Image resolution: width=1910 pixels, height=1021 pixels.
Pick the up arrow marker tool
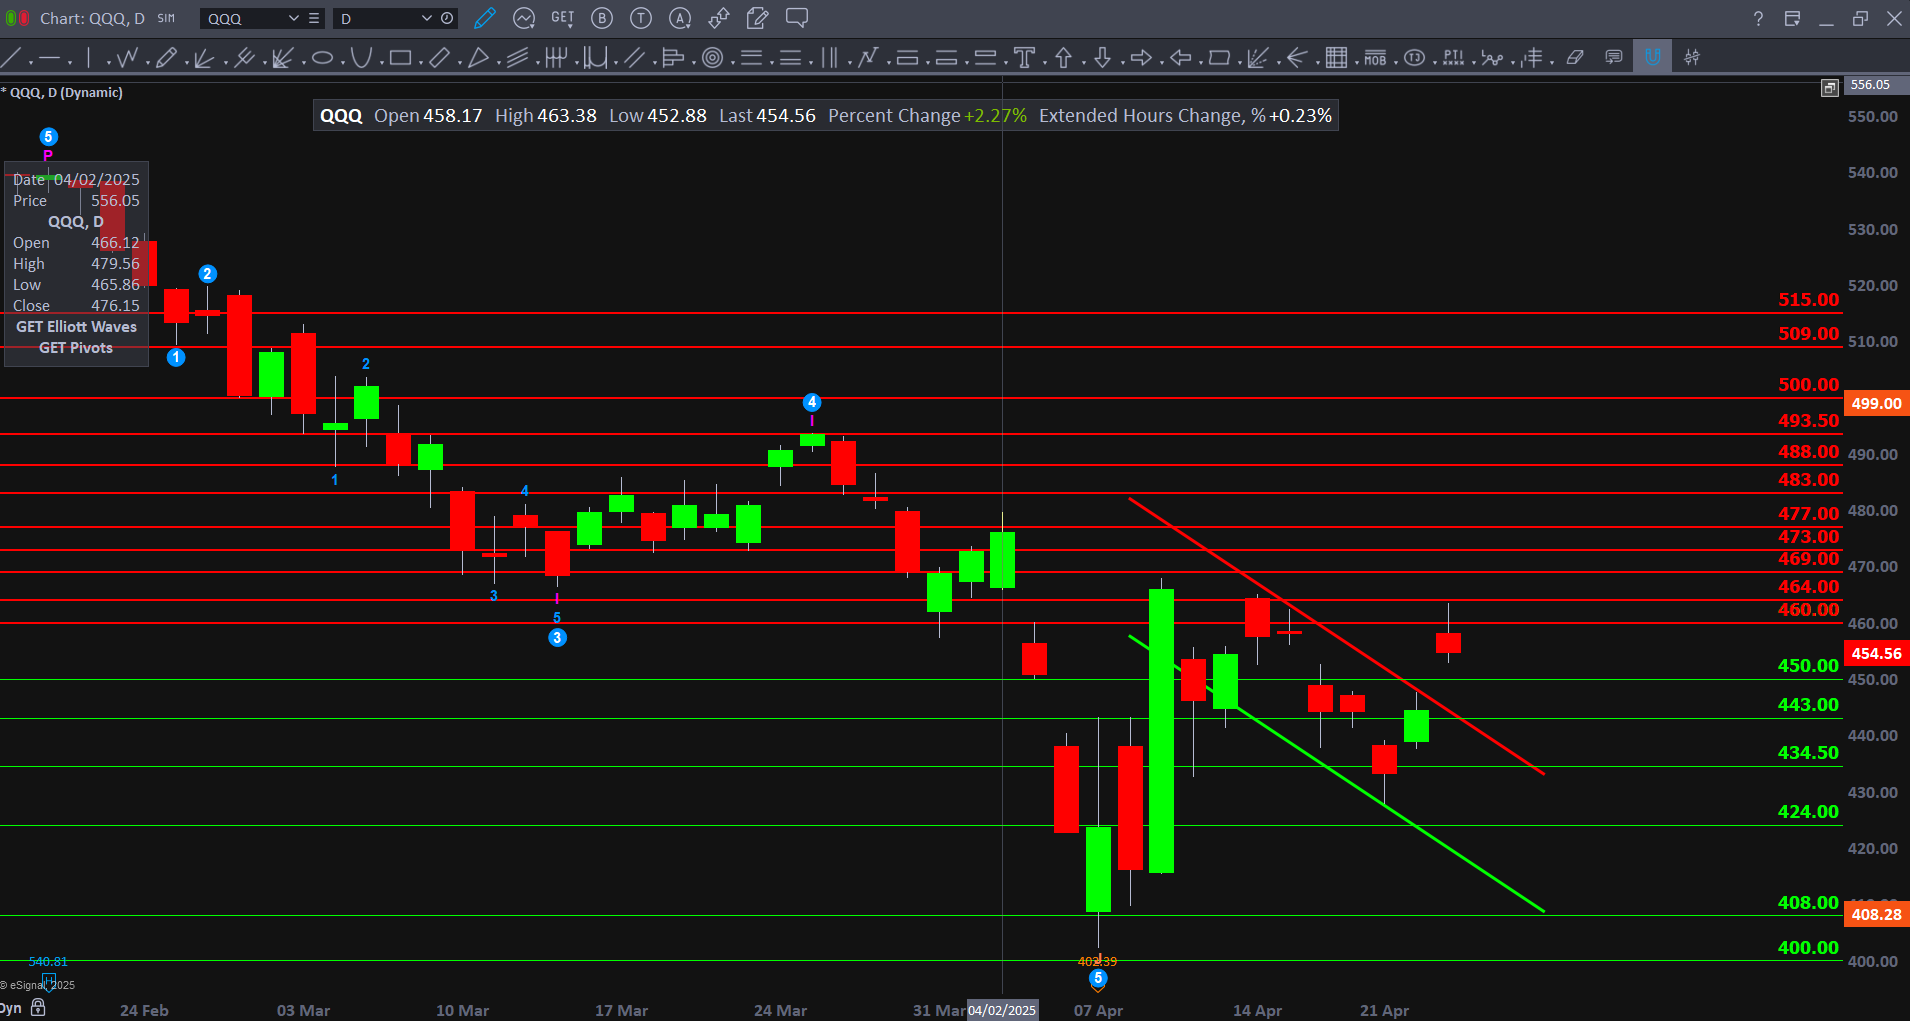(1063, 58)
